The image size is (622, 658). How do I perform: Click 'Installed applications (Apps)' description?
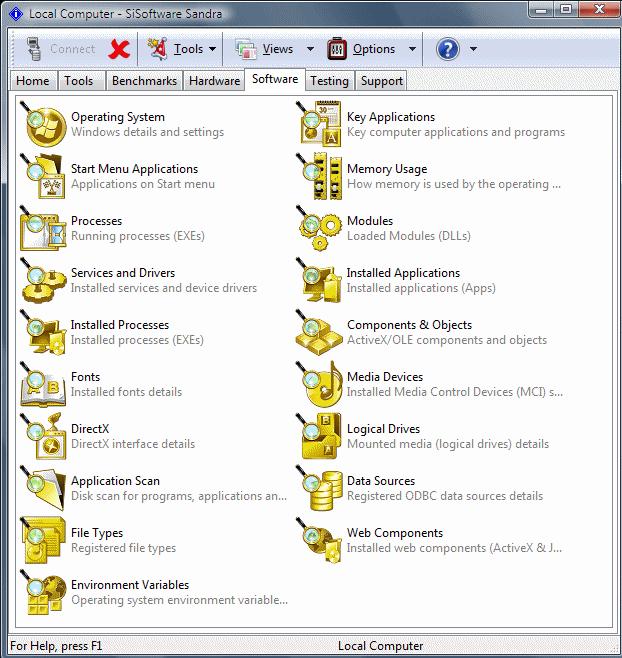(421, 288)
